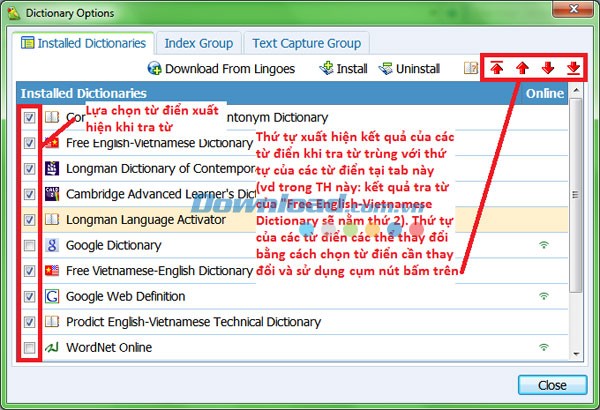Click the vertical scrollbar of the dictionary list
The width and height of the screenshot is (600, 410).
click(x=576, y=230)
